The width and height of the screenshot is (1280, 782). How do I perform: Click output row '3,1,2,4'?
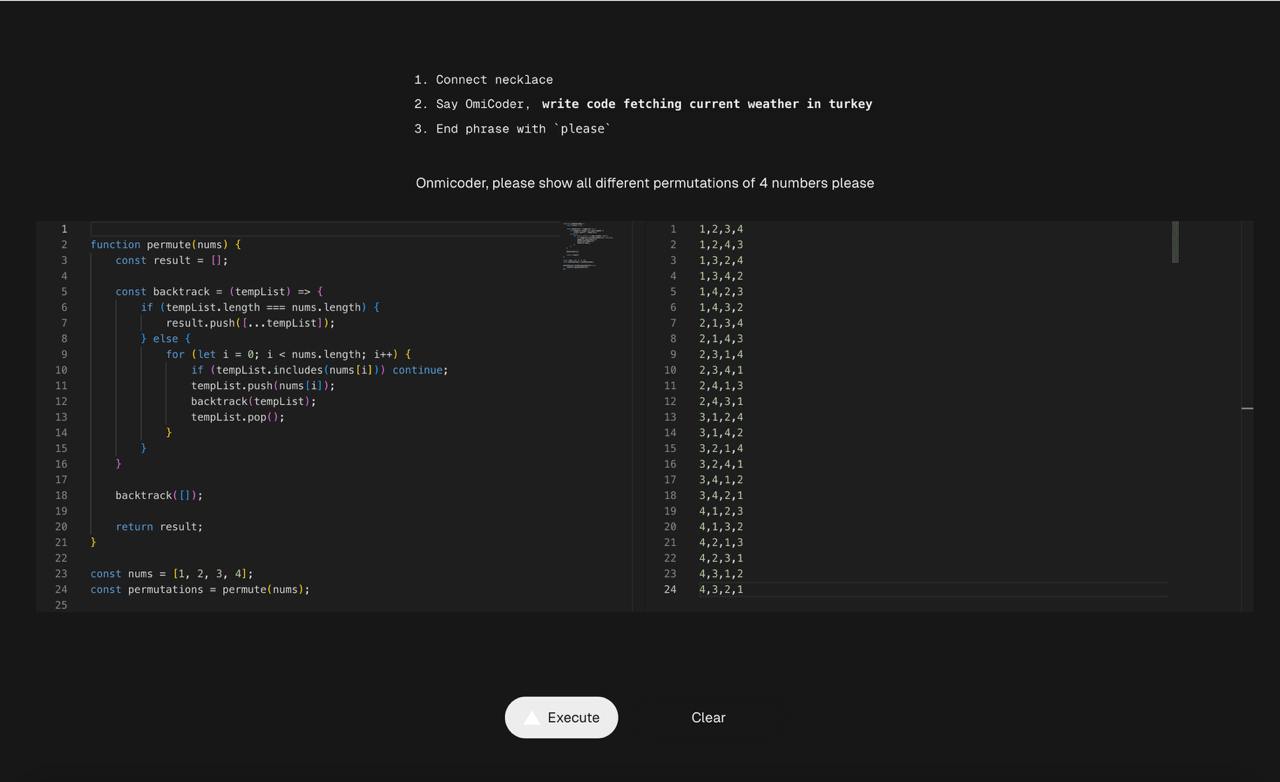[x=721, y=417]
